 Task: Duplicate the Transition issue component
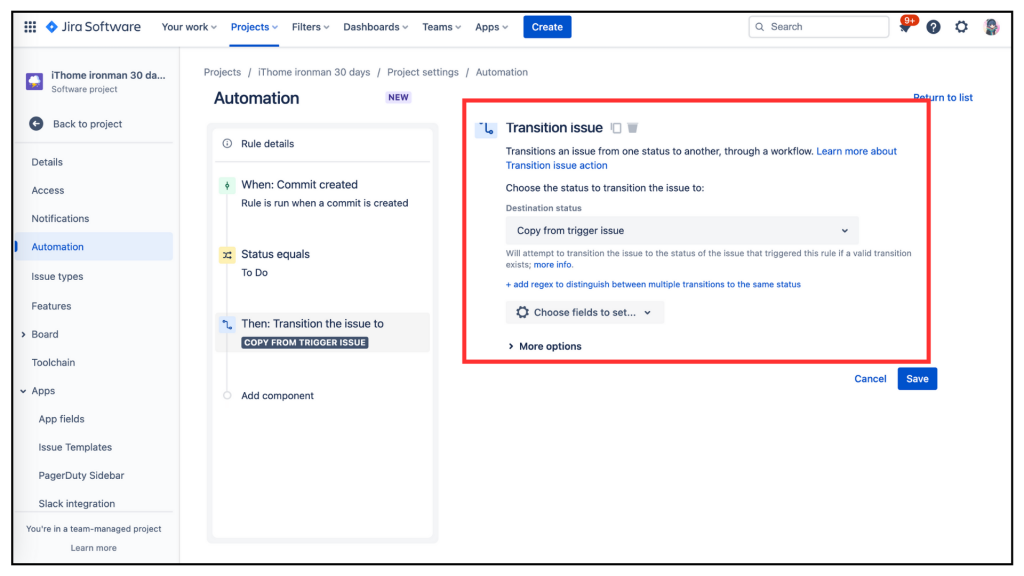(x=616, y=128)
